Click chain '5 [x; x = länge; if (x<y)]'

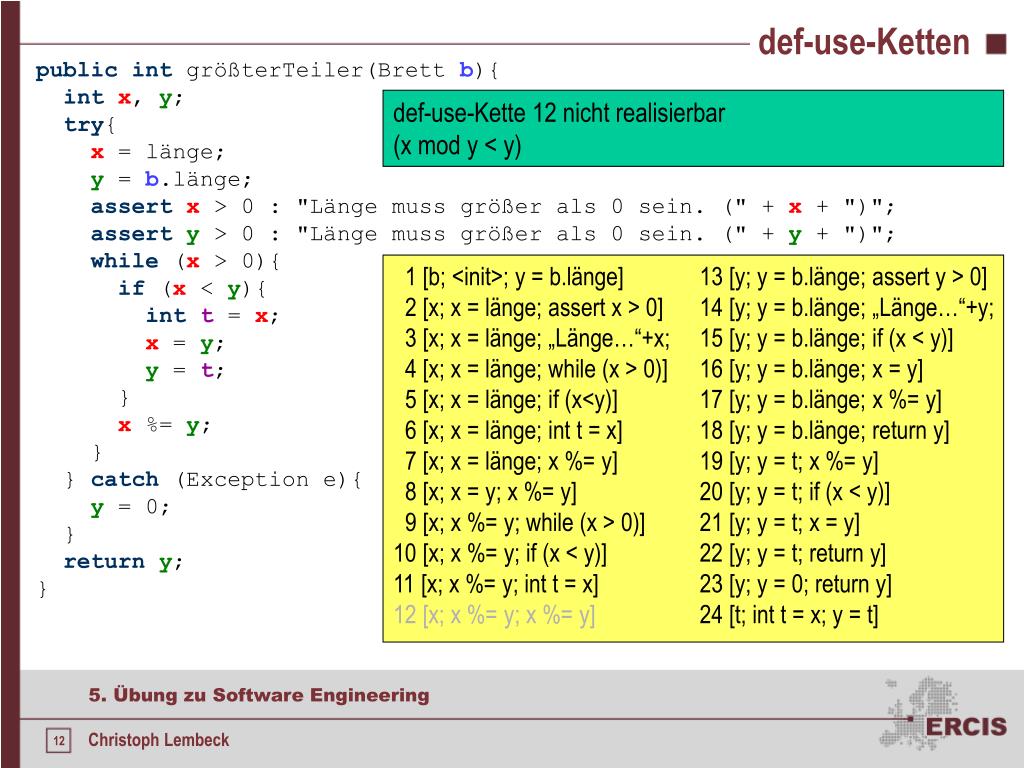pyautogui.click(x=511, y=400)
